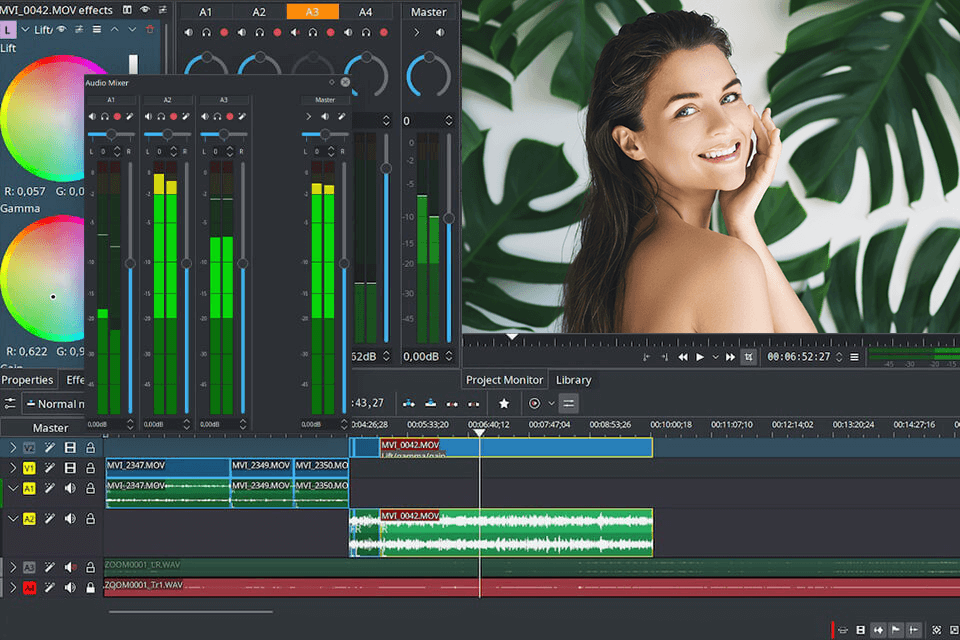Expand Master section arrow in Audio Mixer

tap(309, 116)
